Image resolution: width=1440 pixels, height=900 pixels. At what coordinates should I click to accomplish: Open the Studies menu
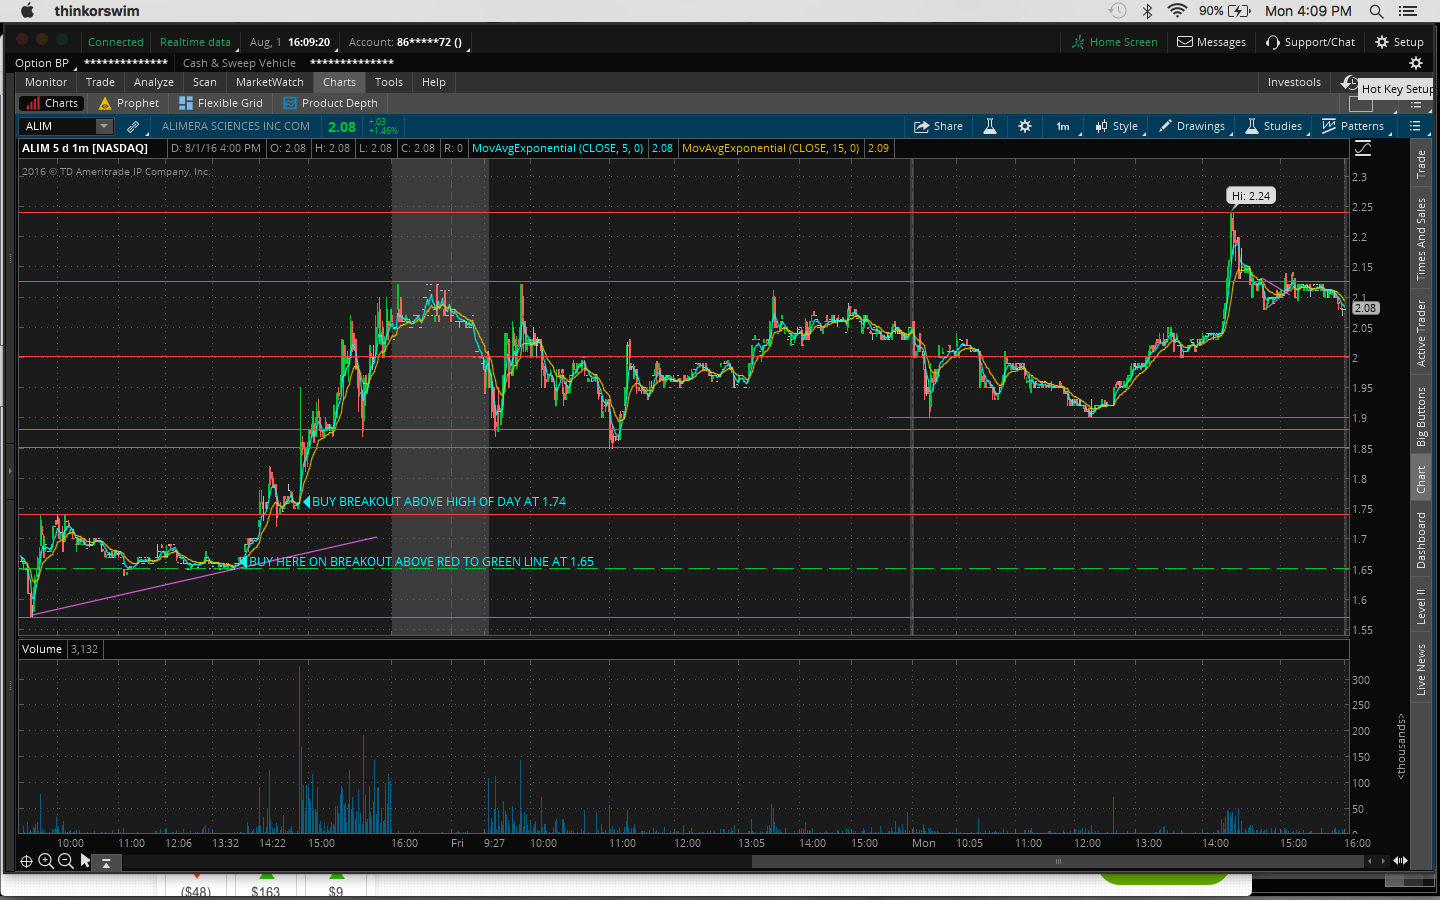click(1274, 126)
